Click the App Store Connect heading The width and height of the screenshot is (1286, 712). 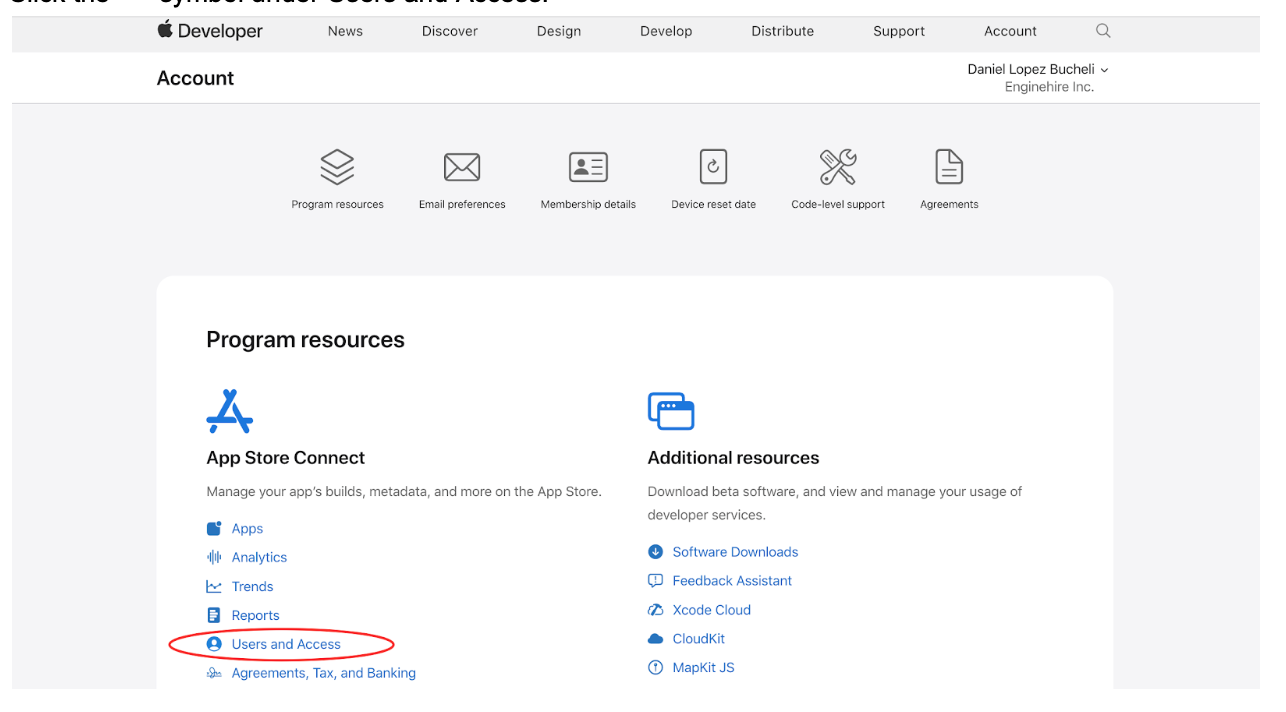[x=285, y=458]
